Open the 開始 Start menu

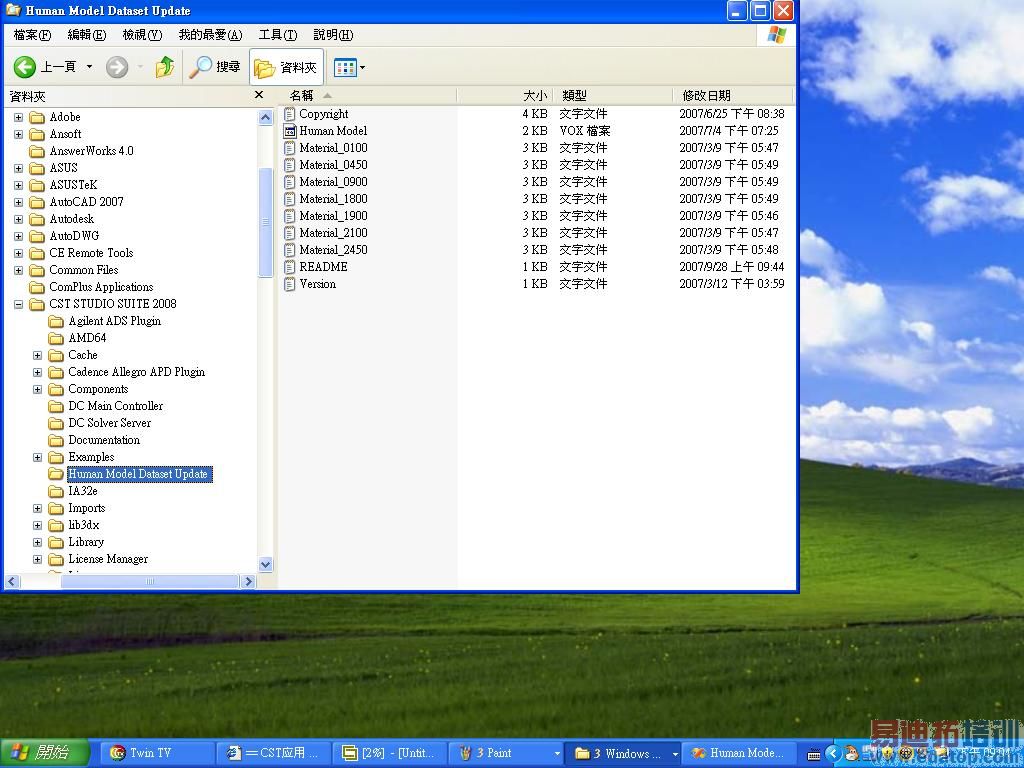click(44, 753)
